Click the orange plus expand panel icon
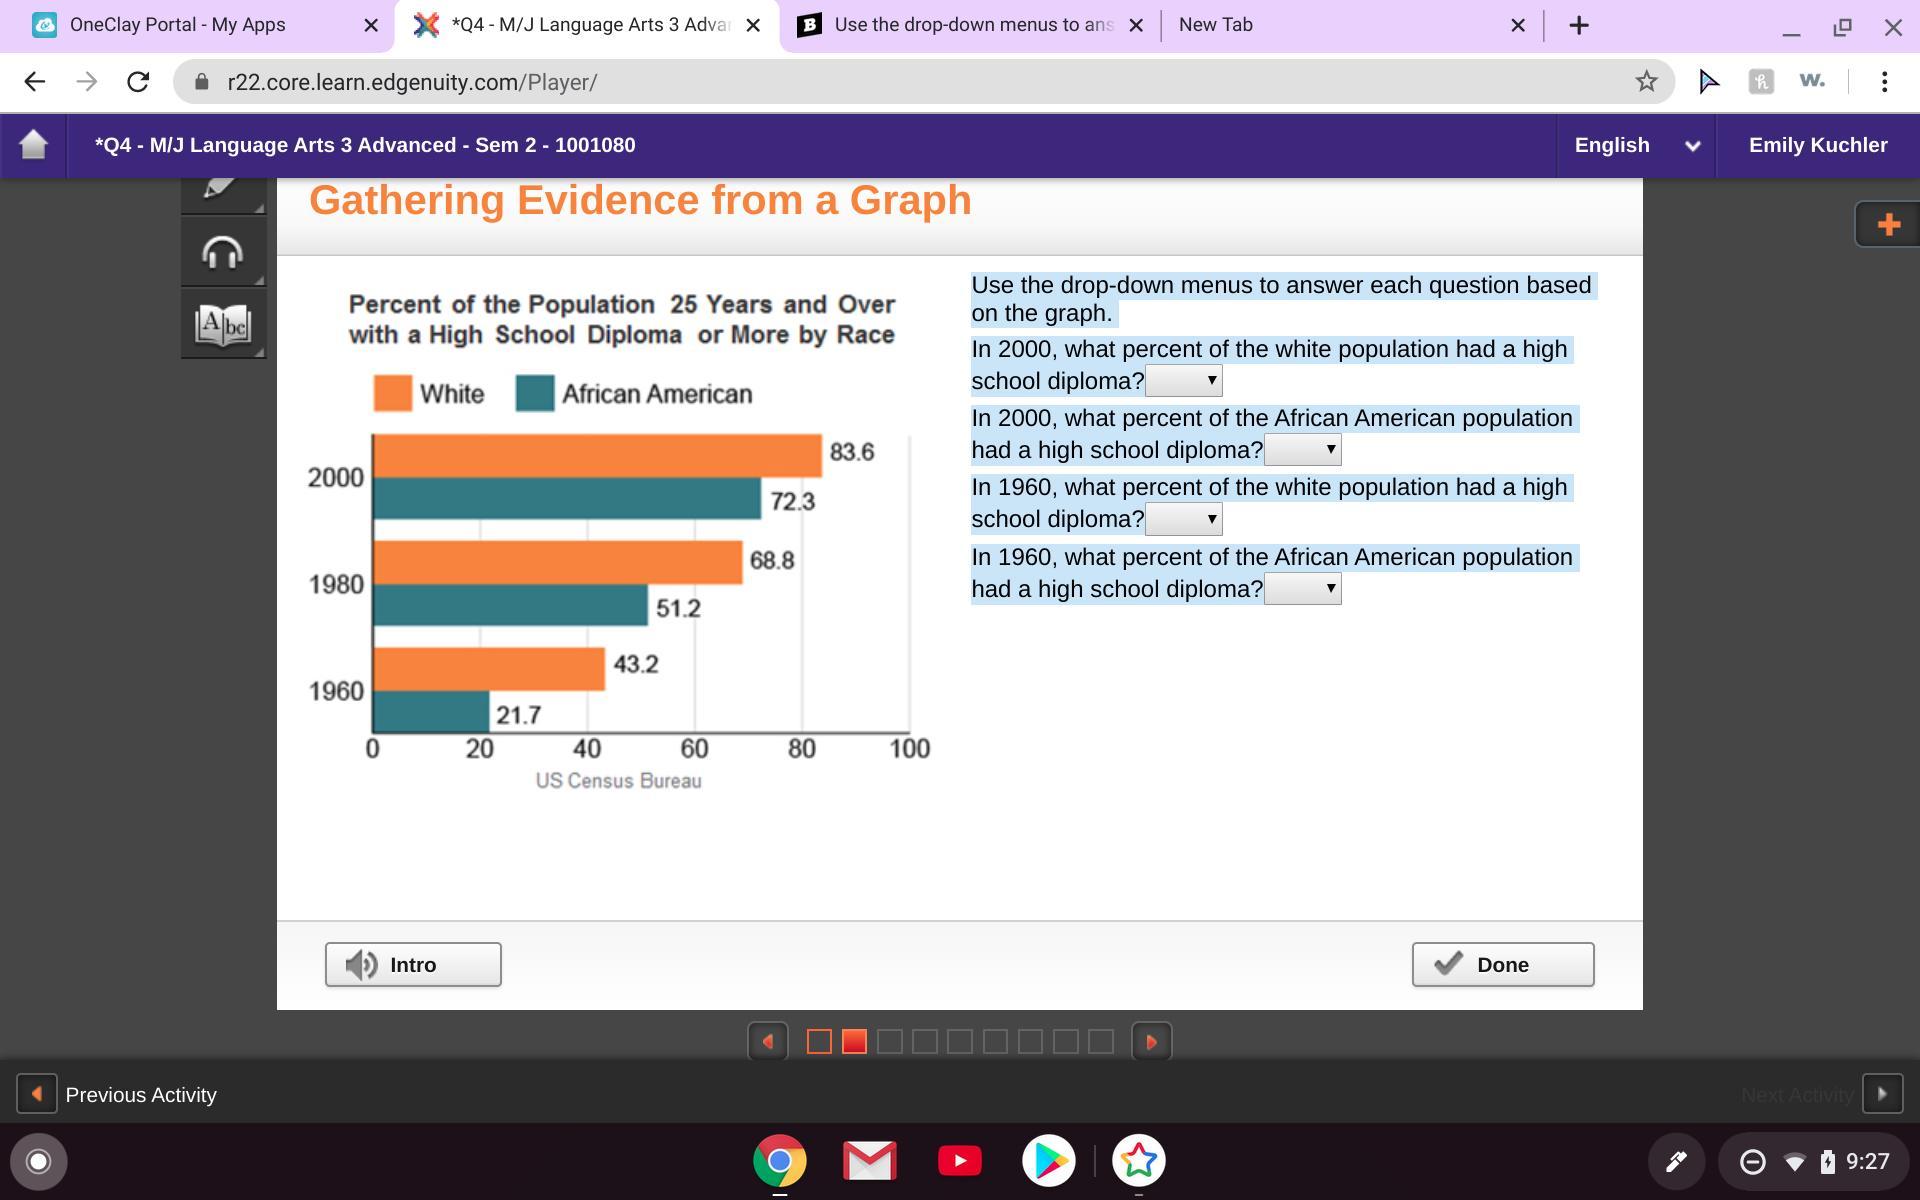The height and width of the screenshot is (1200, 1920). tap(1887, 224)
